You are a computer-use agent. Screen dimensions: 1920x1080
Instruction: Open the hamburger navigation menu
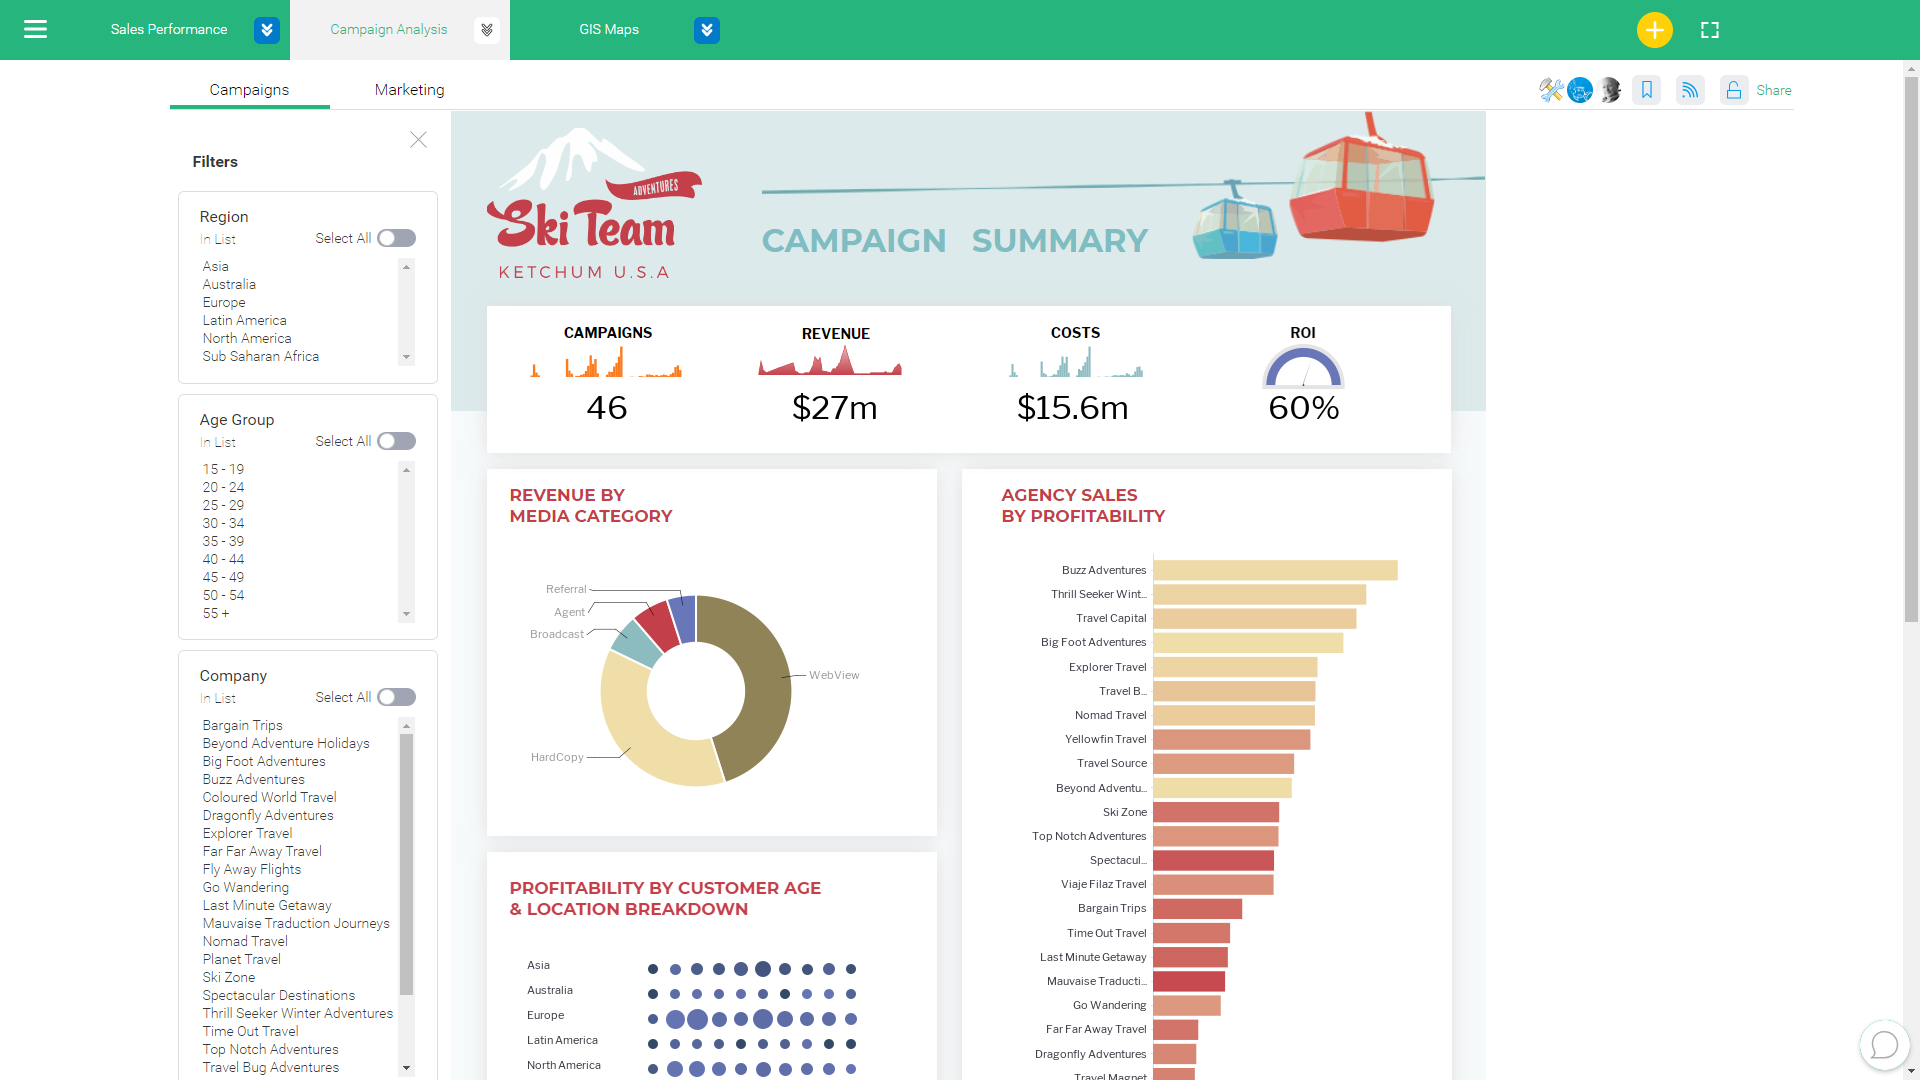(35, 29)
